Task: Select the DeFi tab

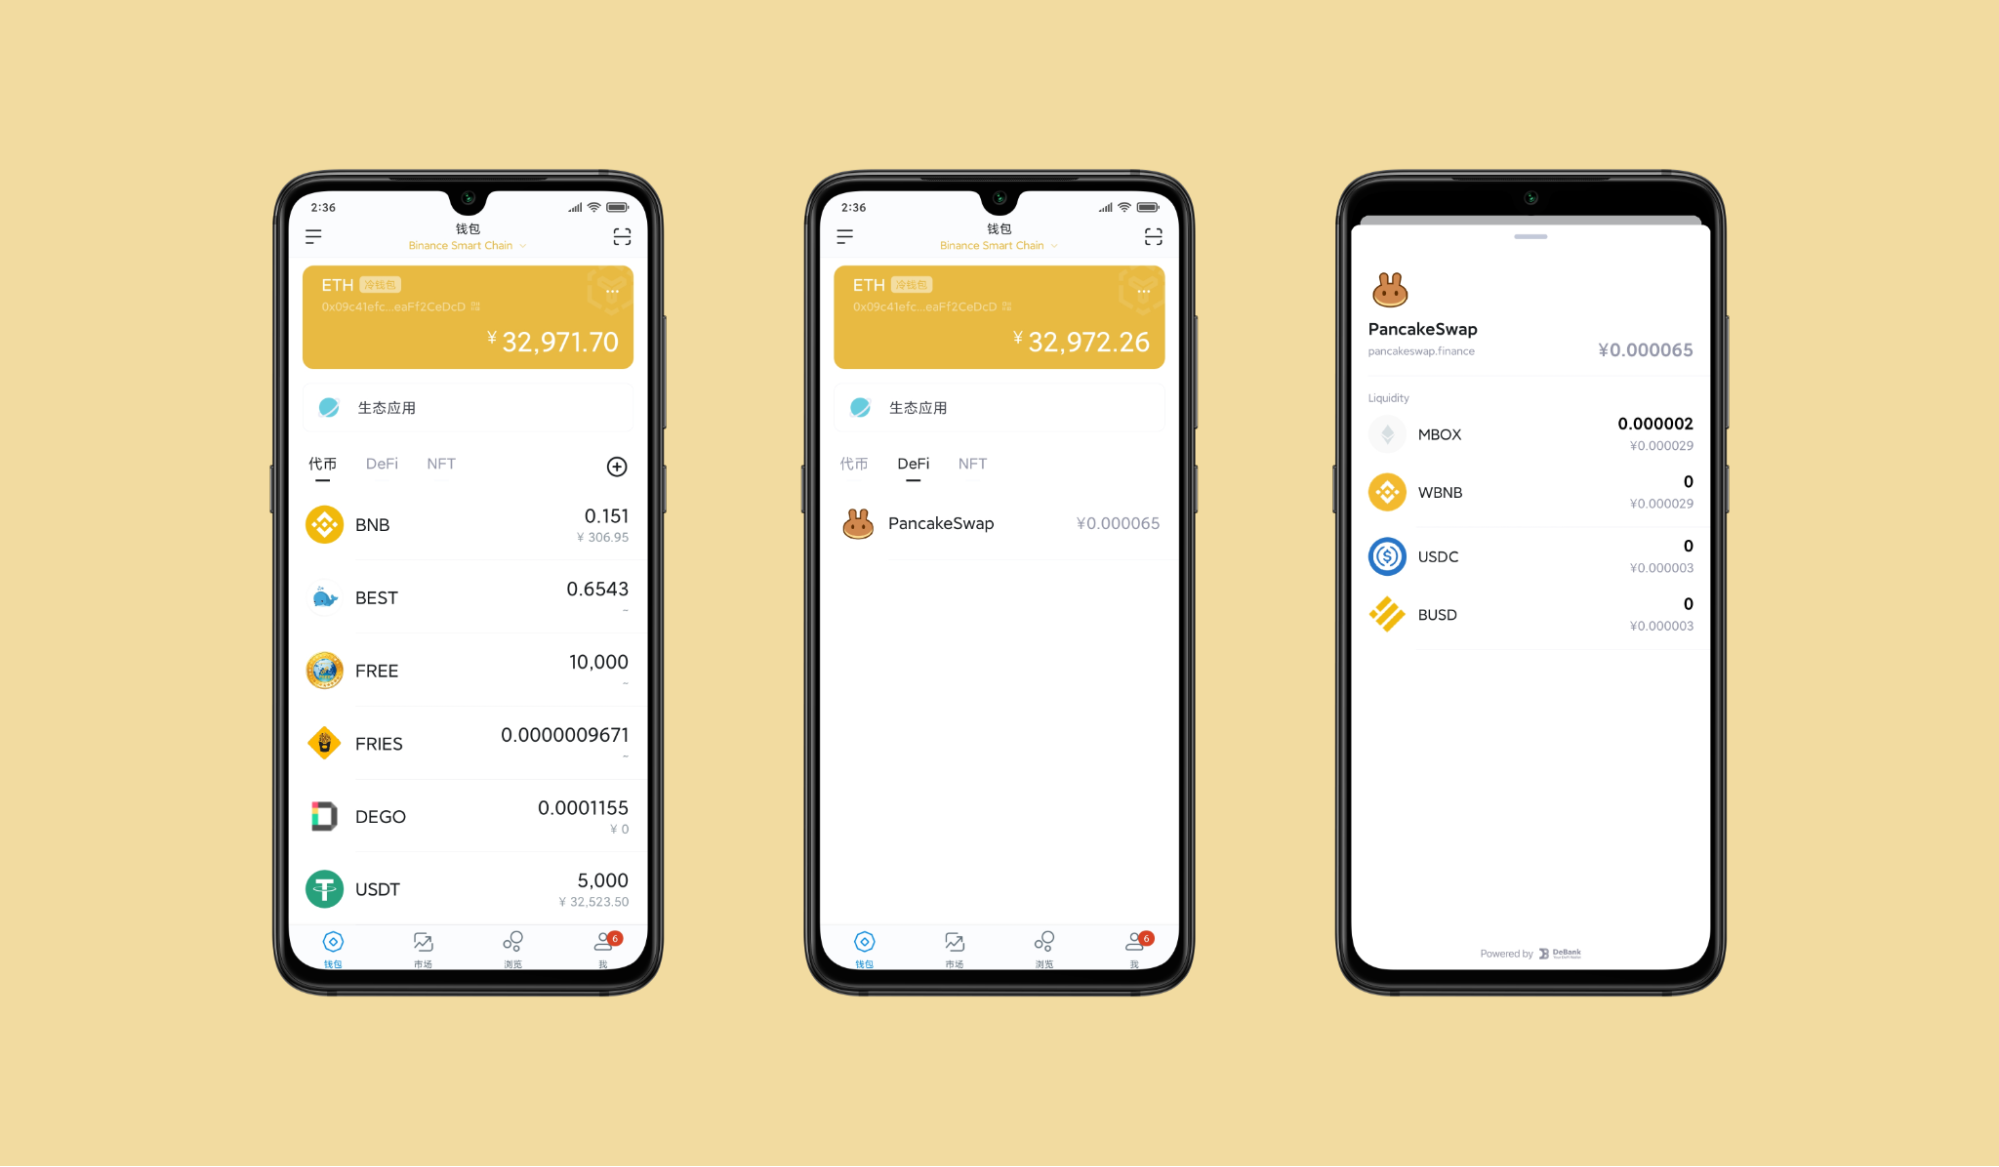Action: [x=385, y=464]
